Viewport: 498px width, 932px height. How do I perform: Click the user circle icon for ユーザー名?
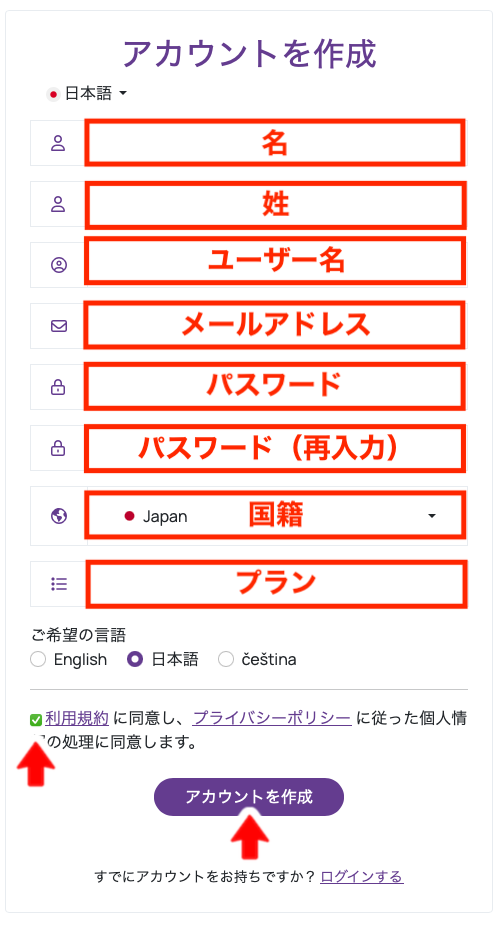pos(58,265)
